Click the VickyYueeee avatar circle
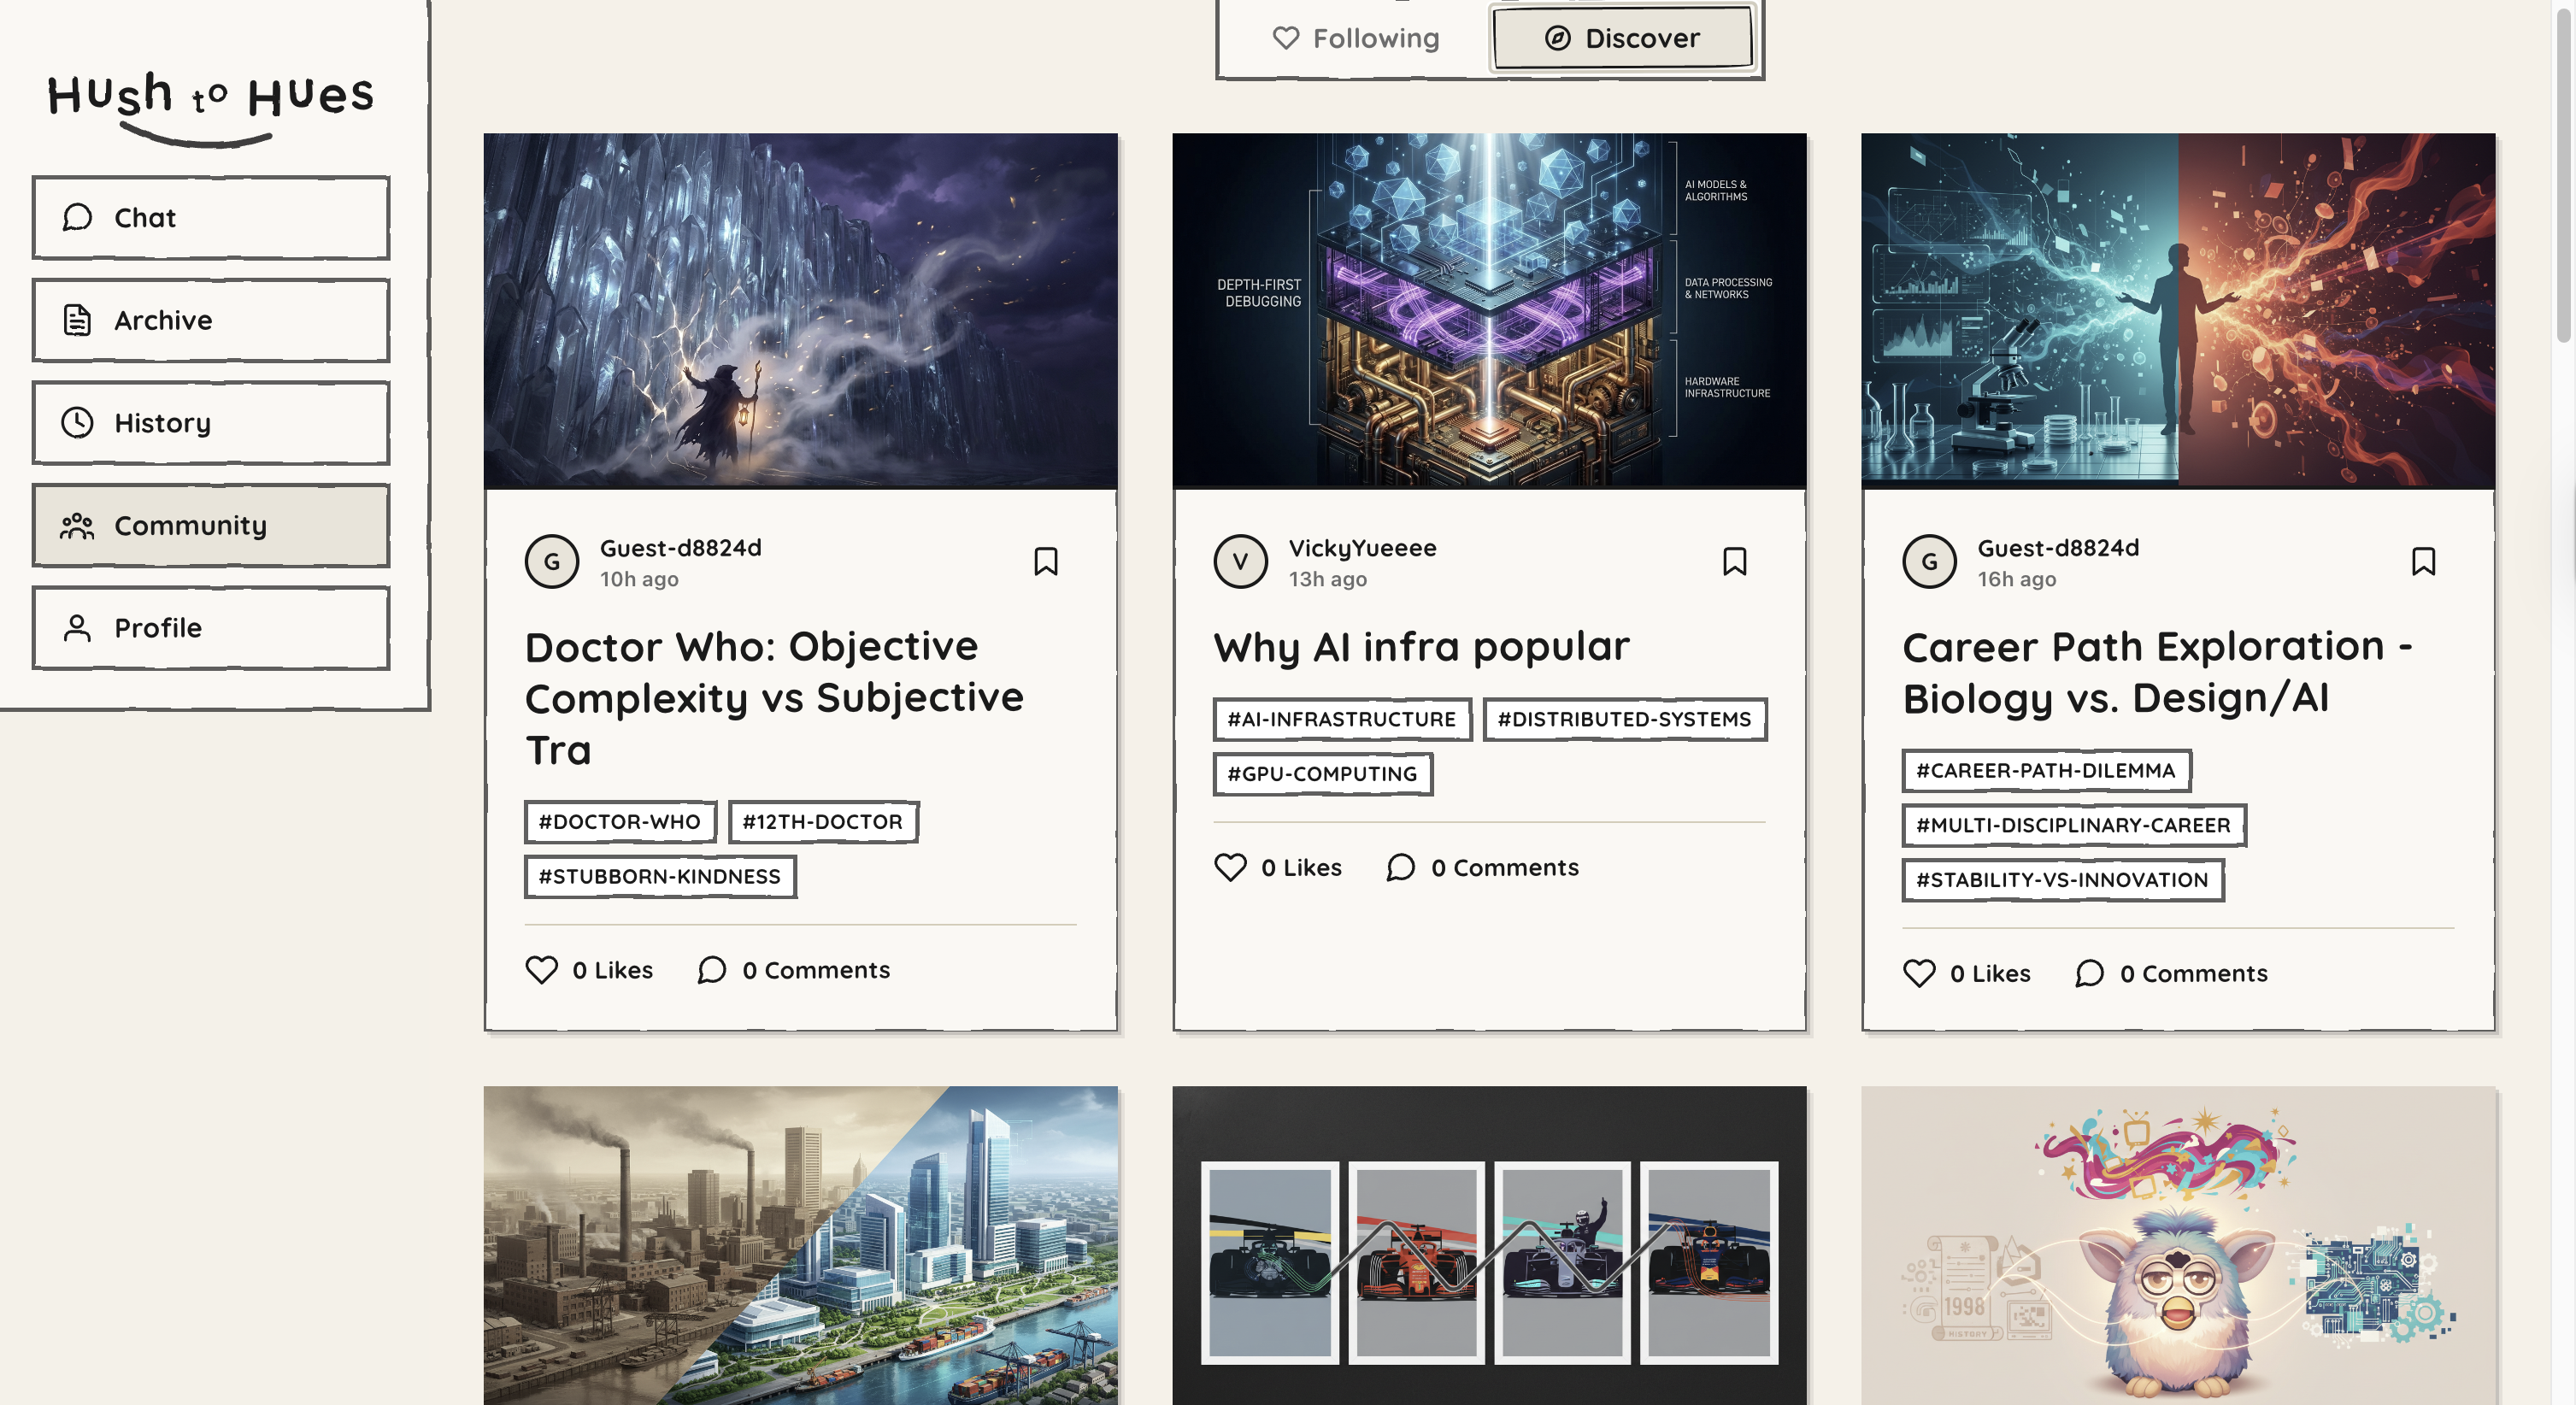The width and height of the screenshot is (2576, 1405). click(1240, 561)
